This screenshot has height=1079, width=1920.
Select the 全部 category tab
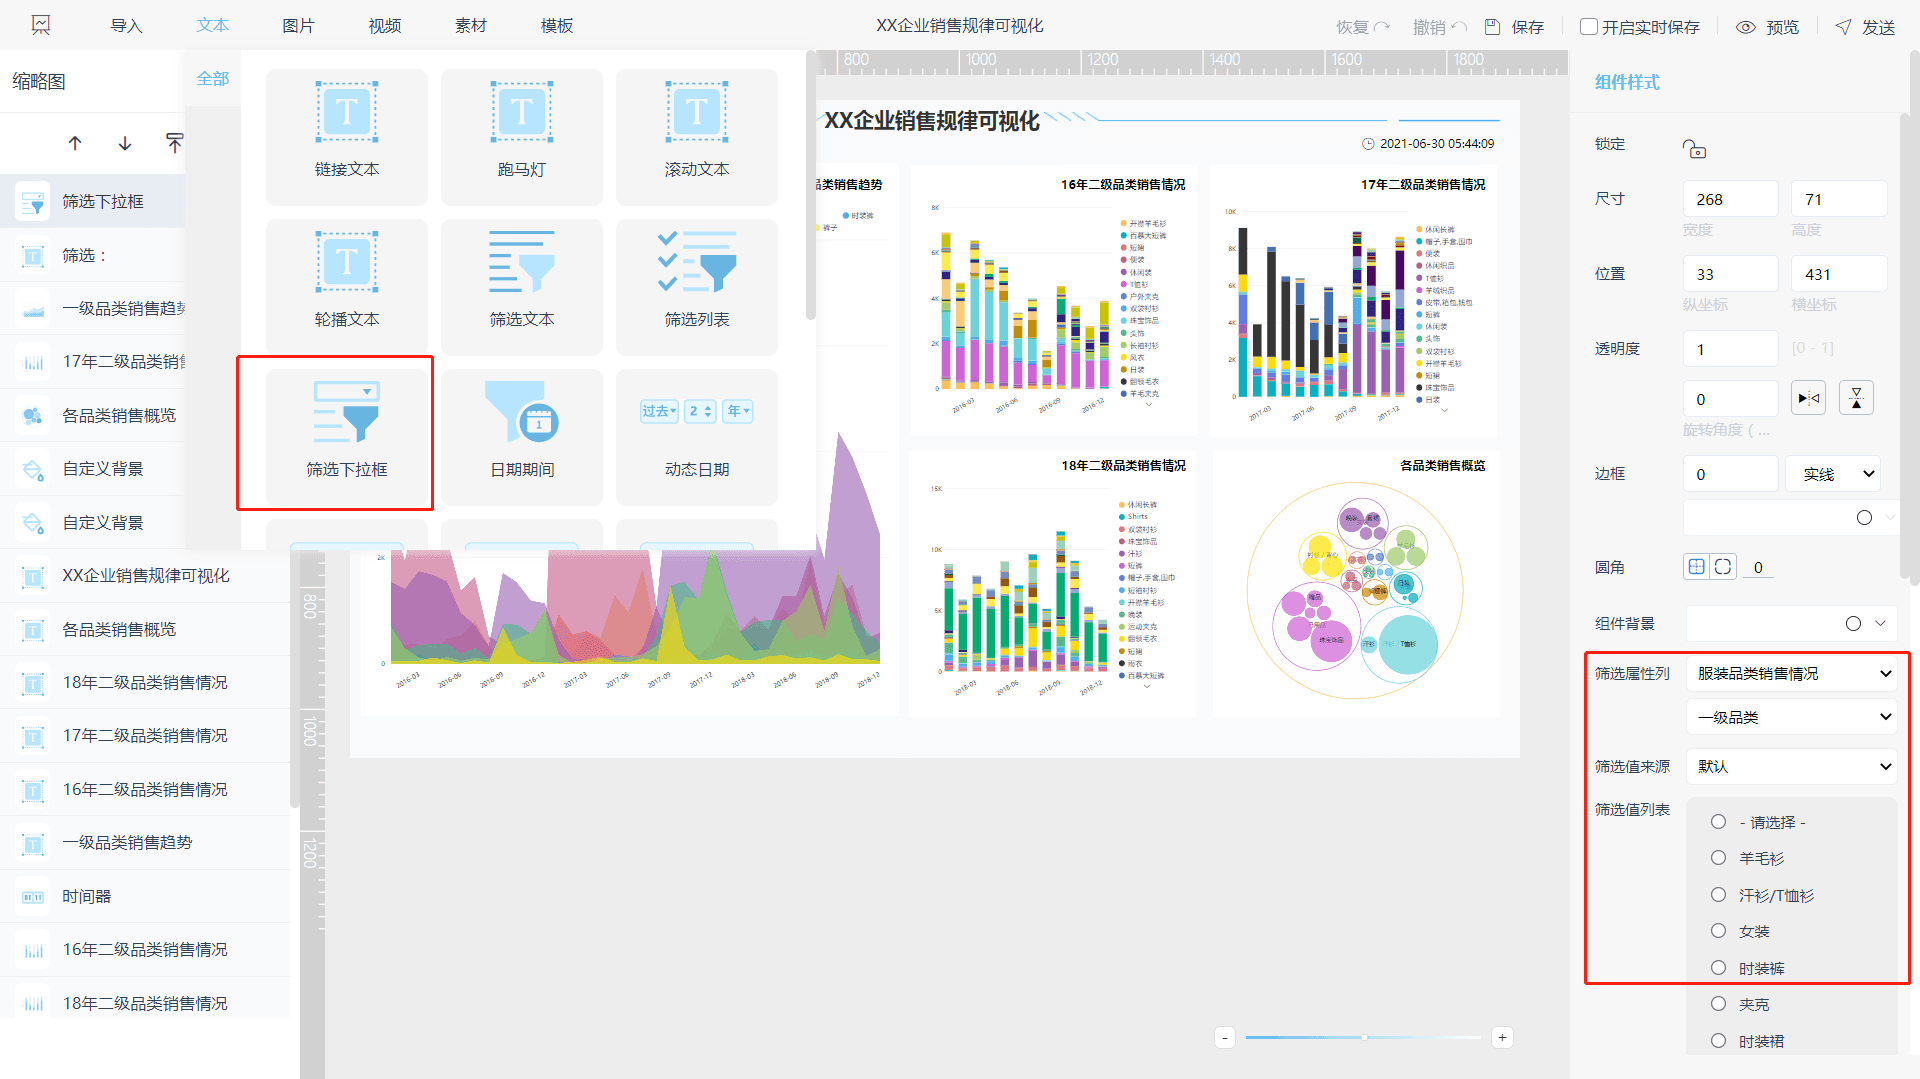point(213,79)
